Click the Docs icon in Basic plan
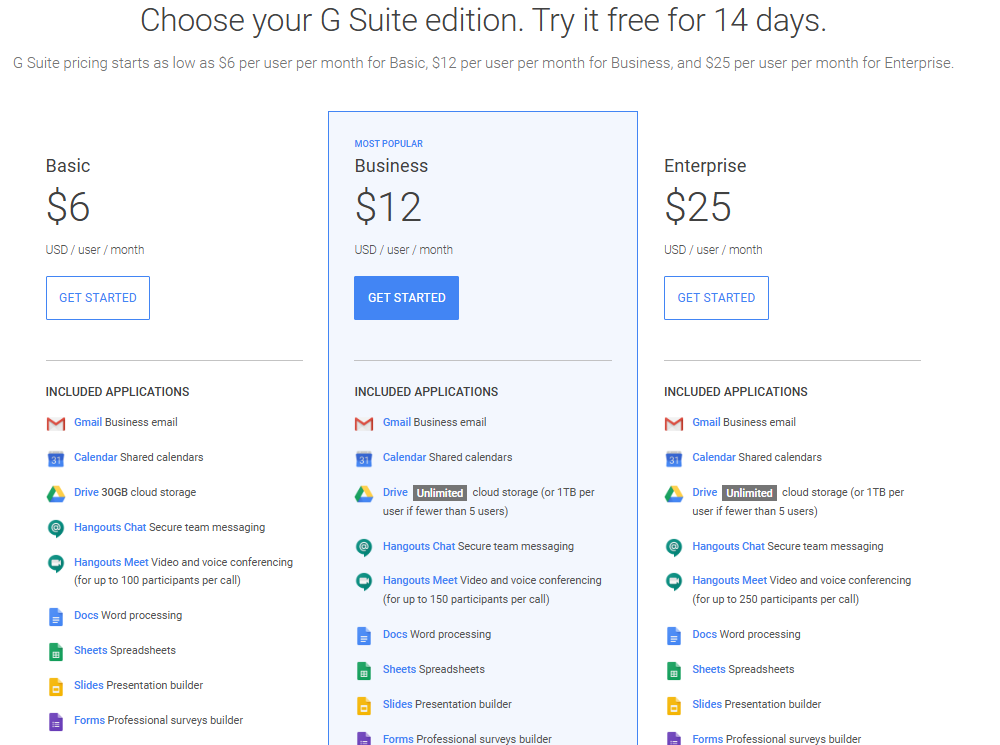This screenshot has width=1000, height=745. (x=56, y=617)
